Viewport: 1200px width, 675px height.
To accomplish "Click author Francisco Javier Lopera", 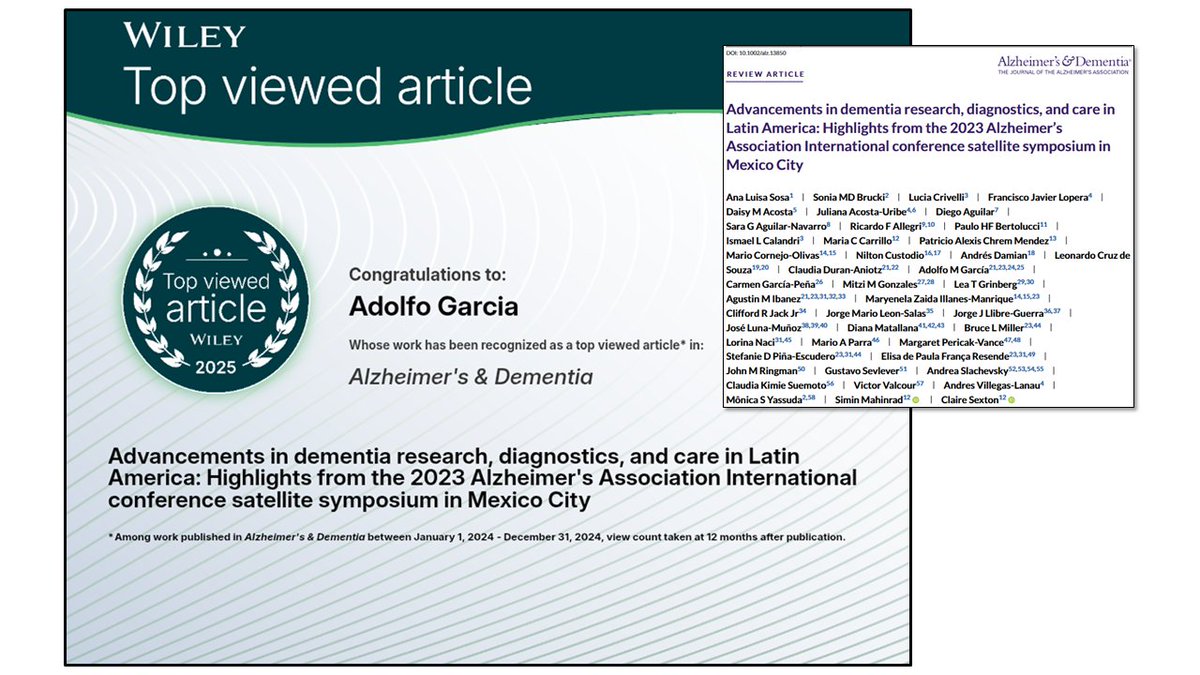I will [1039, 198].
